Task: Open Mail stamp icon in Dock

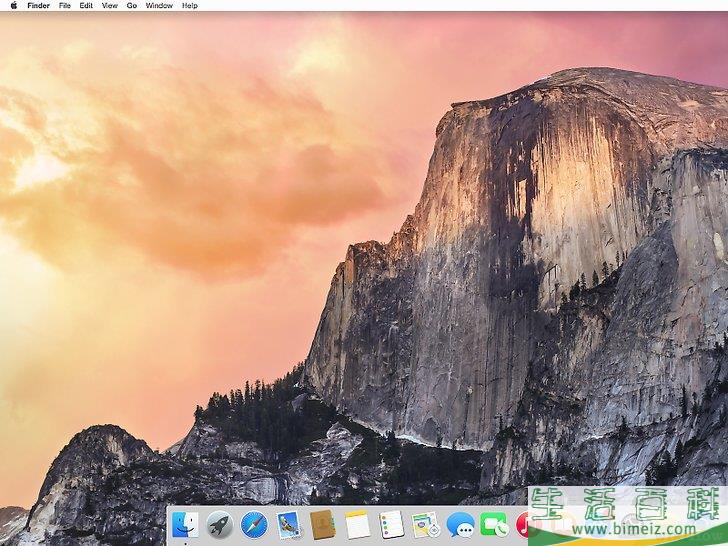Action: click(x=288, y=525)
